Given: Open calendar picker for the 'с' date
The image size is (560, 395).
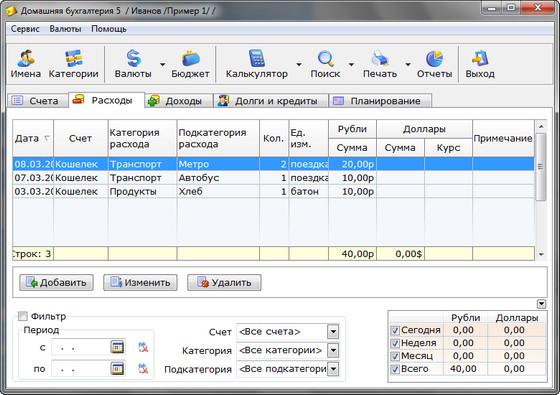Looking at the screenshot, I should pyautogui.click(x=117, y=347).
